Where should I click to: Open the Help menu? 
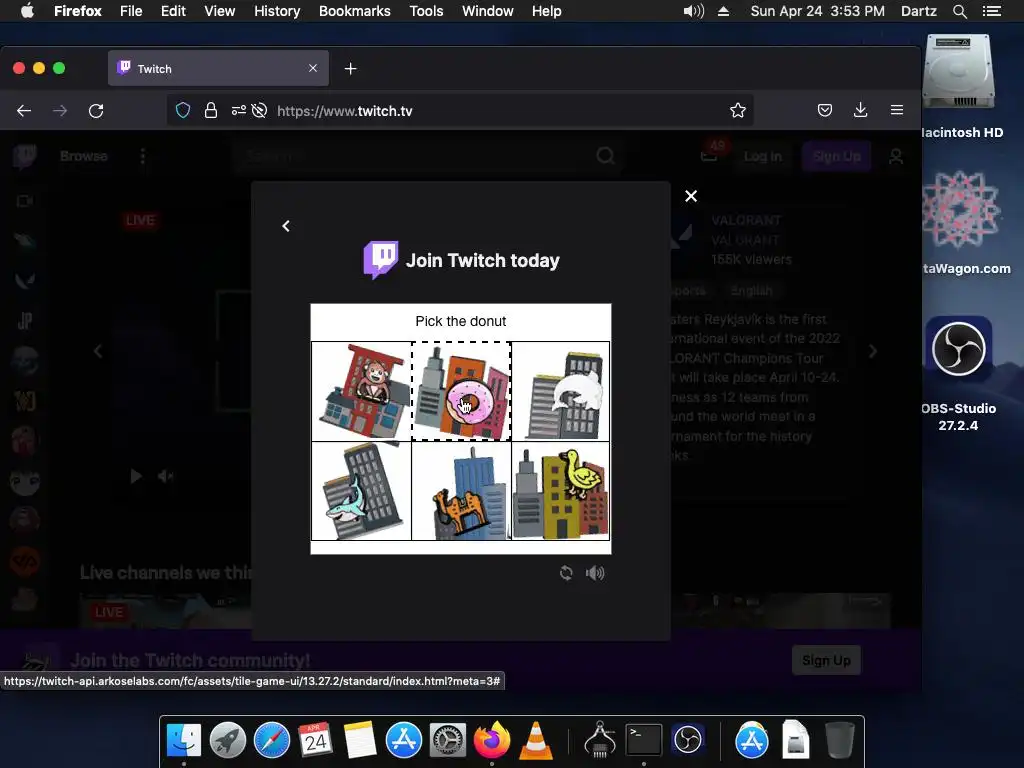pos(547,11)
